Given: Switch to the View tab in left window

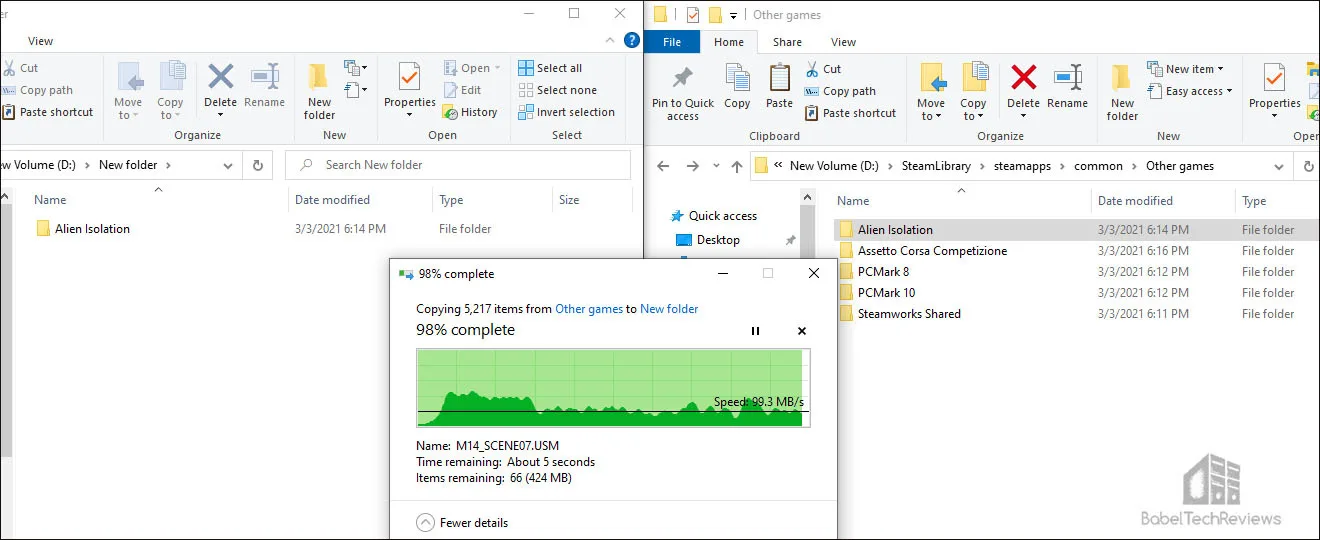Looking at the screenshot, I should pos(41,41).
